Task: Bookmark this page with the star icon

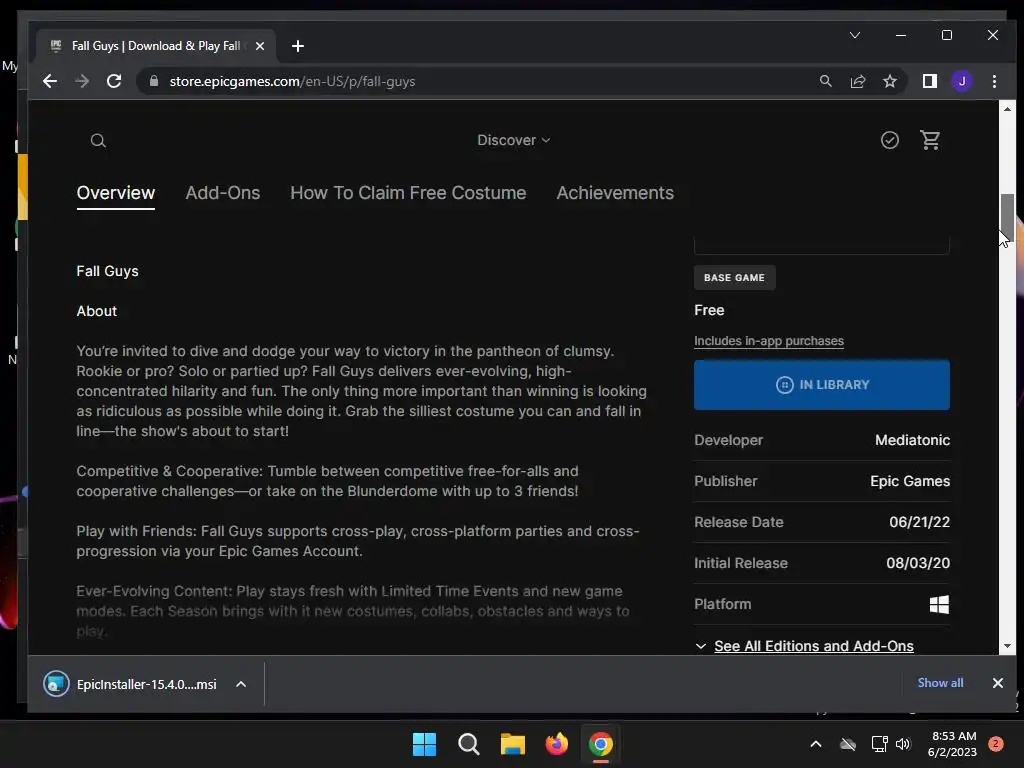Action: pos(889,81)
